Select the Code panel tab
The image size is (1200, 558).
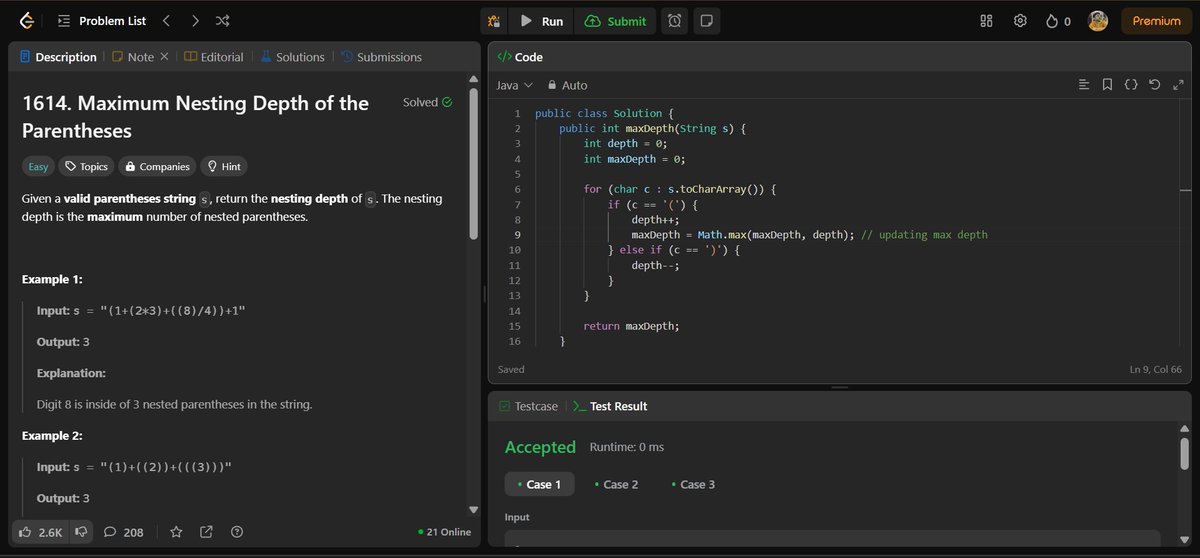520,57
